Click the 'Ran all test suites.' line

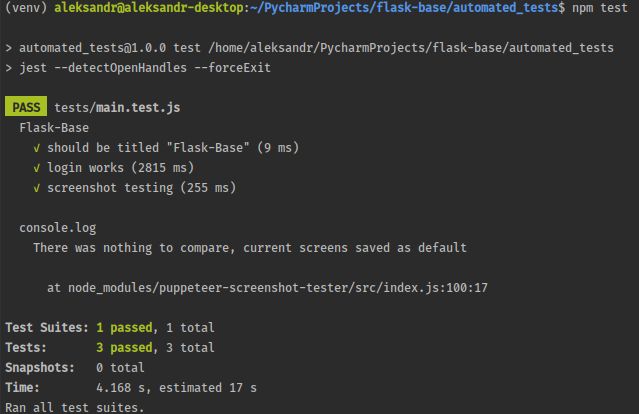click(x=75, y=407)
